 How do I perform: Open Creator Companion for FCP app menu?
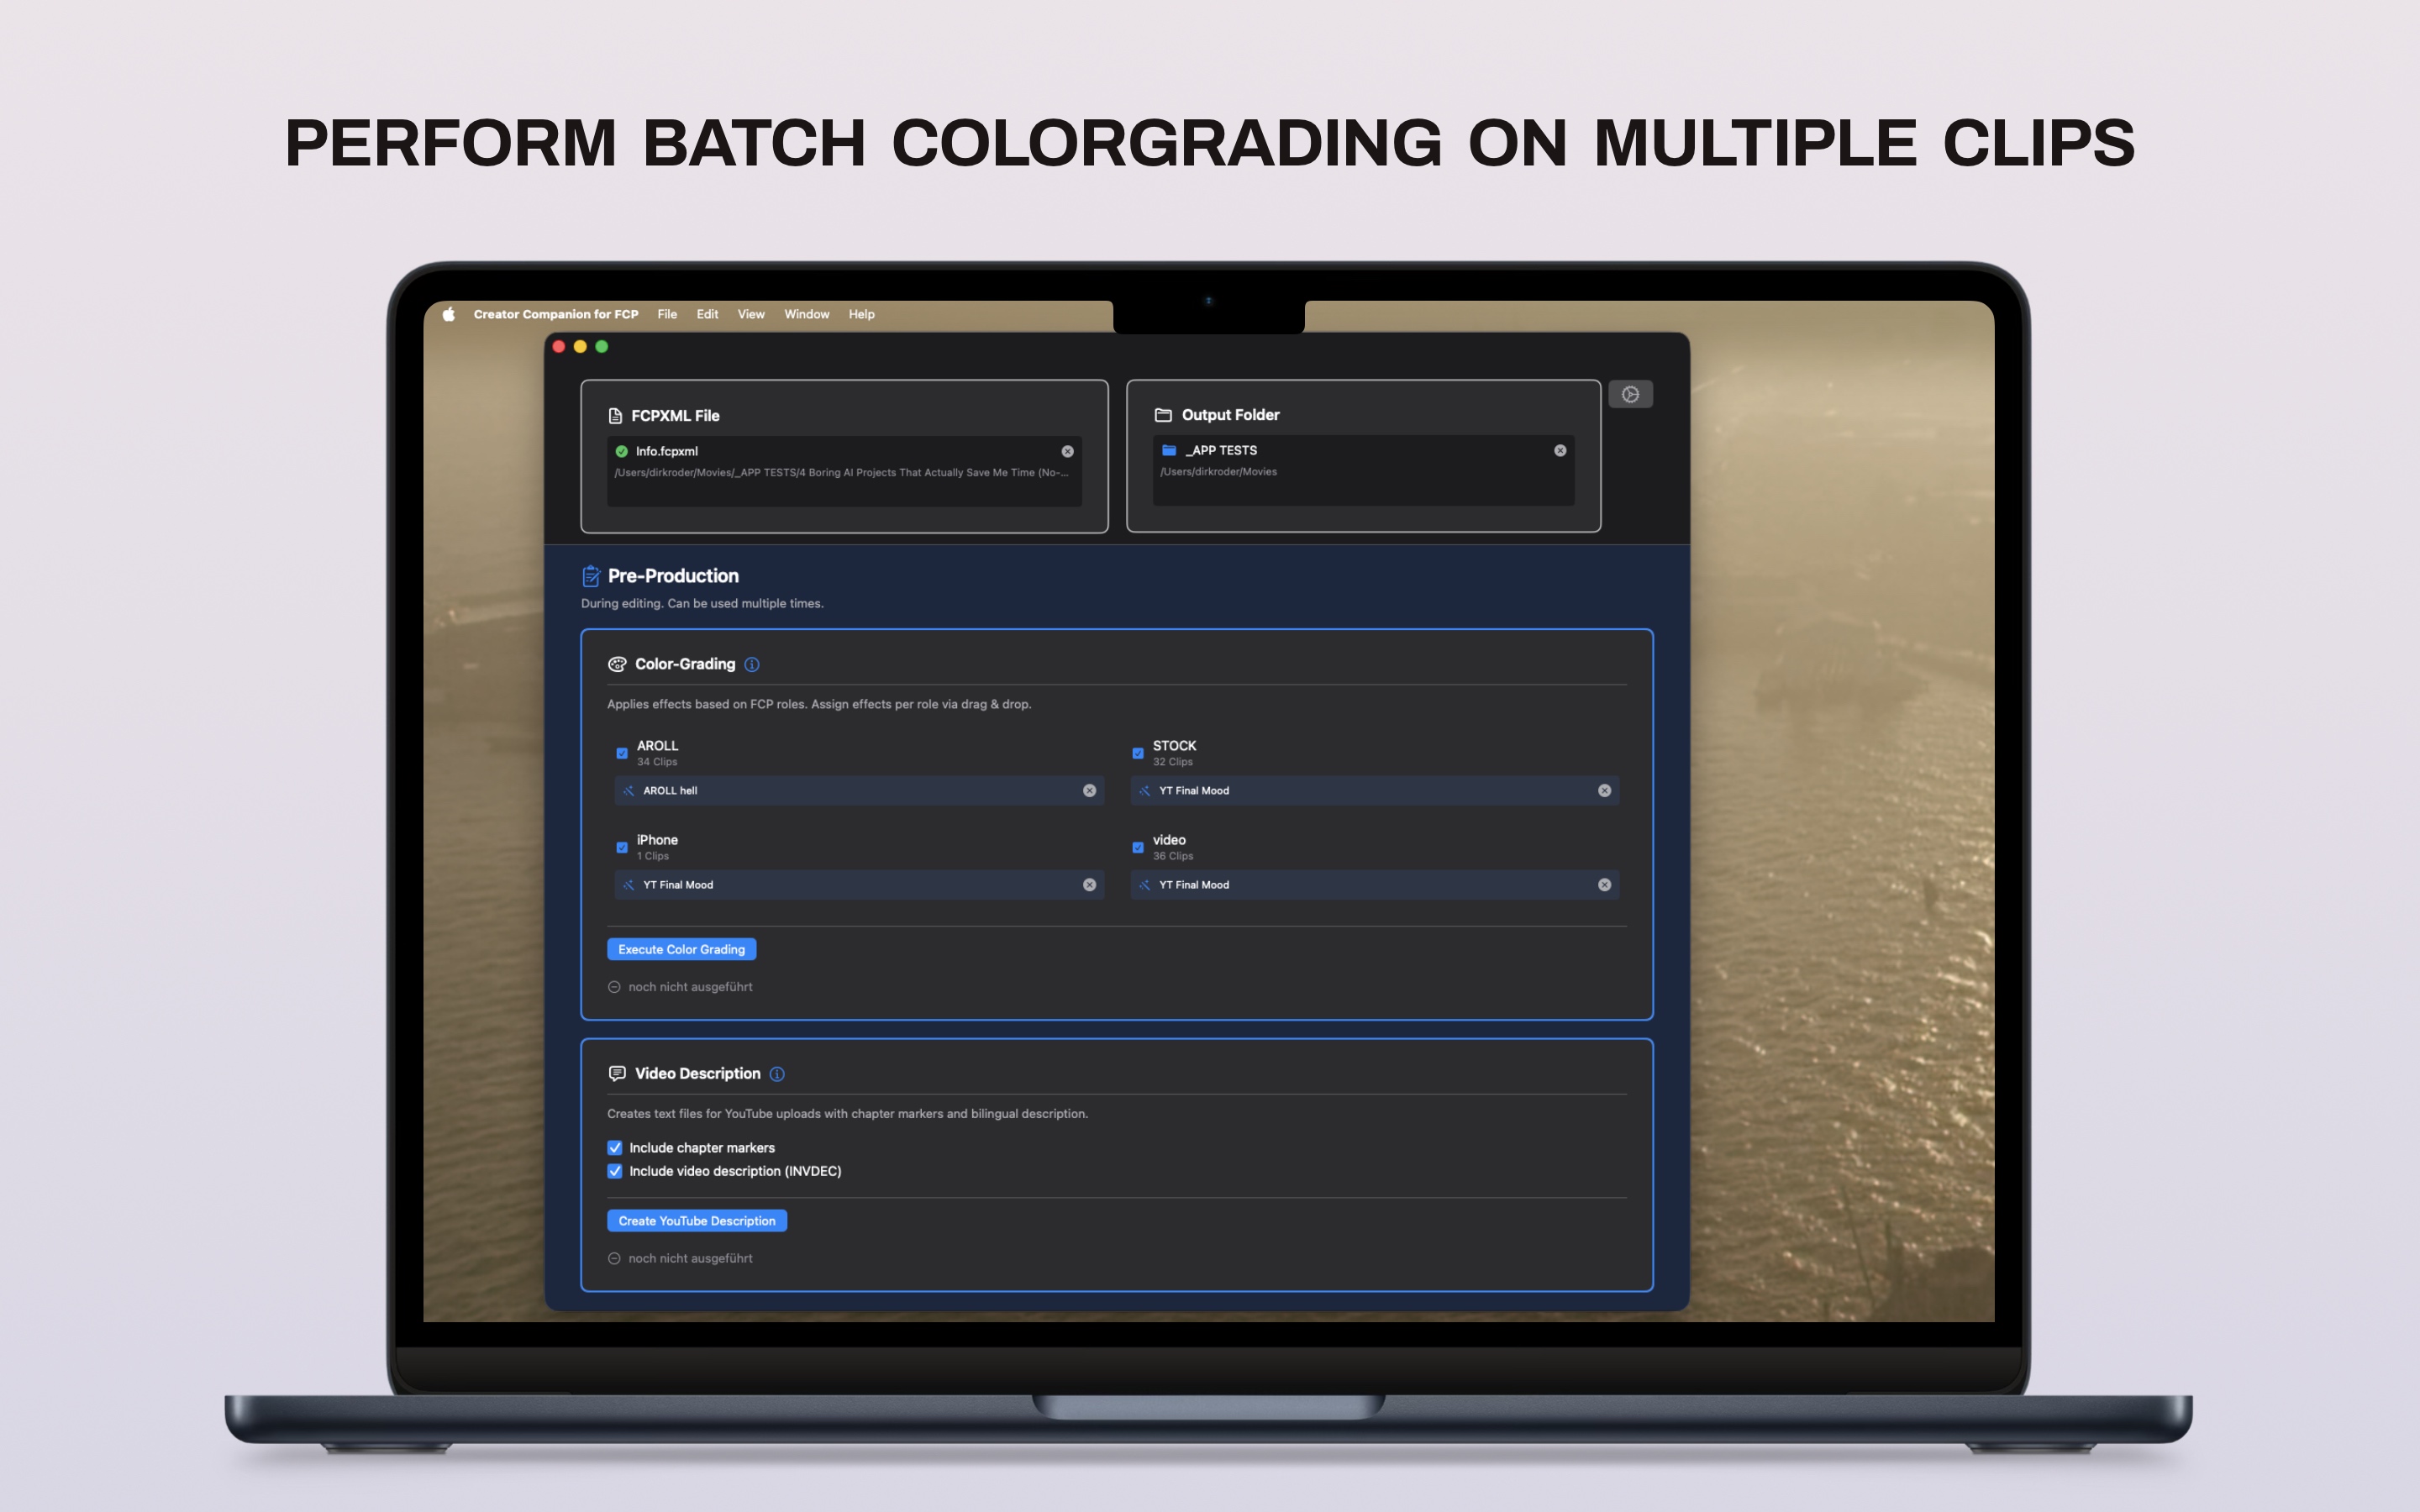[556, 314]
